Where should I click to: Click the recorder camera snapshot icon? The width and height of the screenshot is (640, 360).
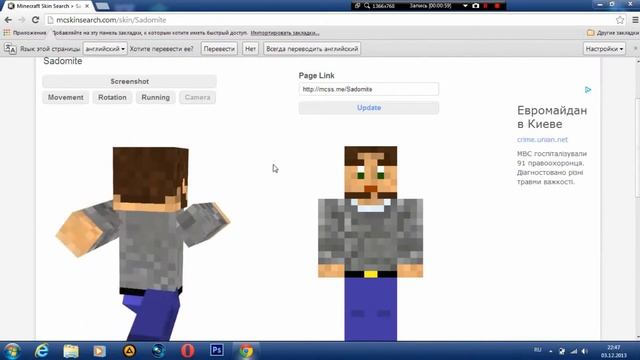point(476,6)
